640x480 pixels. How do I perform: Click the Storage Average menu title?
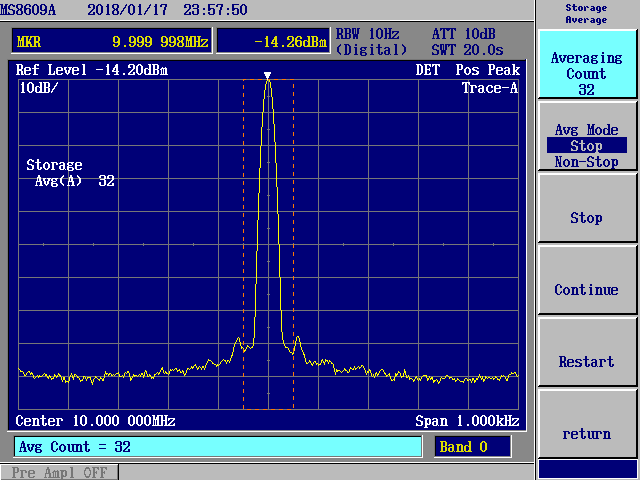click(x=586, y=13)
